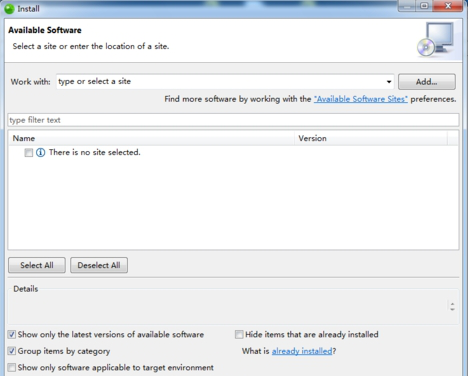Open the 'Work with' site dropdown arrow
The height and width of the screenshot is (391, 468).
click(389, 82)
